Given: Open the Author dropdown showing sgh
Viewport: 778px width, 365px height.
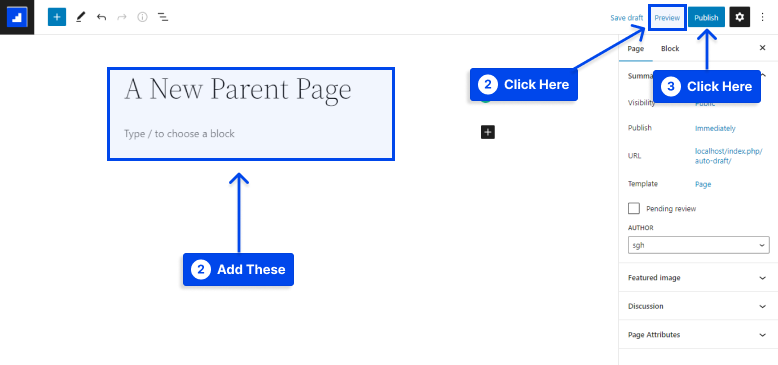Looking at the screenshot, I should coord(699,245).
